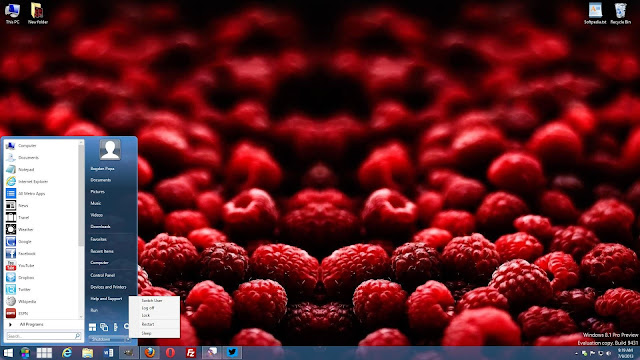Click the taskbar clock
The width and height of the screenshot is (640, 360).
point(625,353)
